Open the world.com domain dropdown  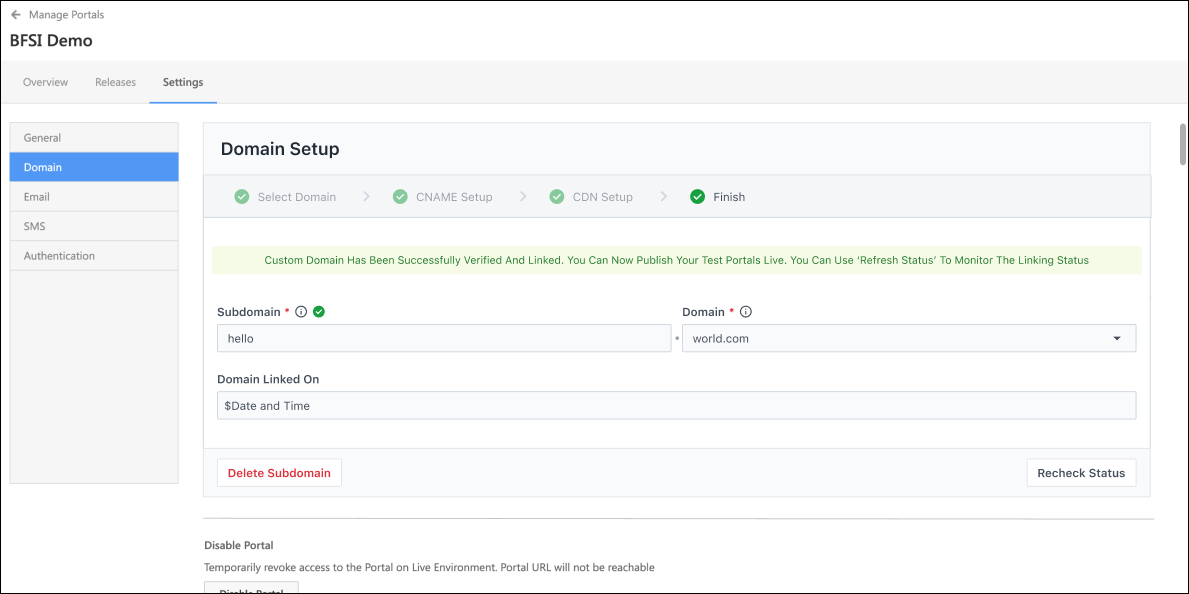tap(1117, 338)
